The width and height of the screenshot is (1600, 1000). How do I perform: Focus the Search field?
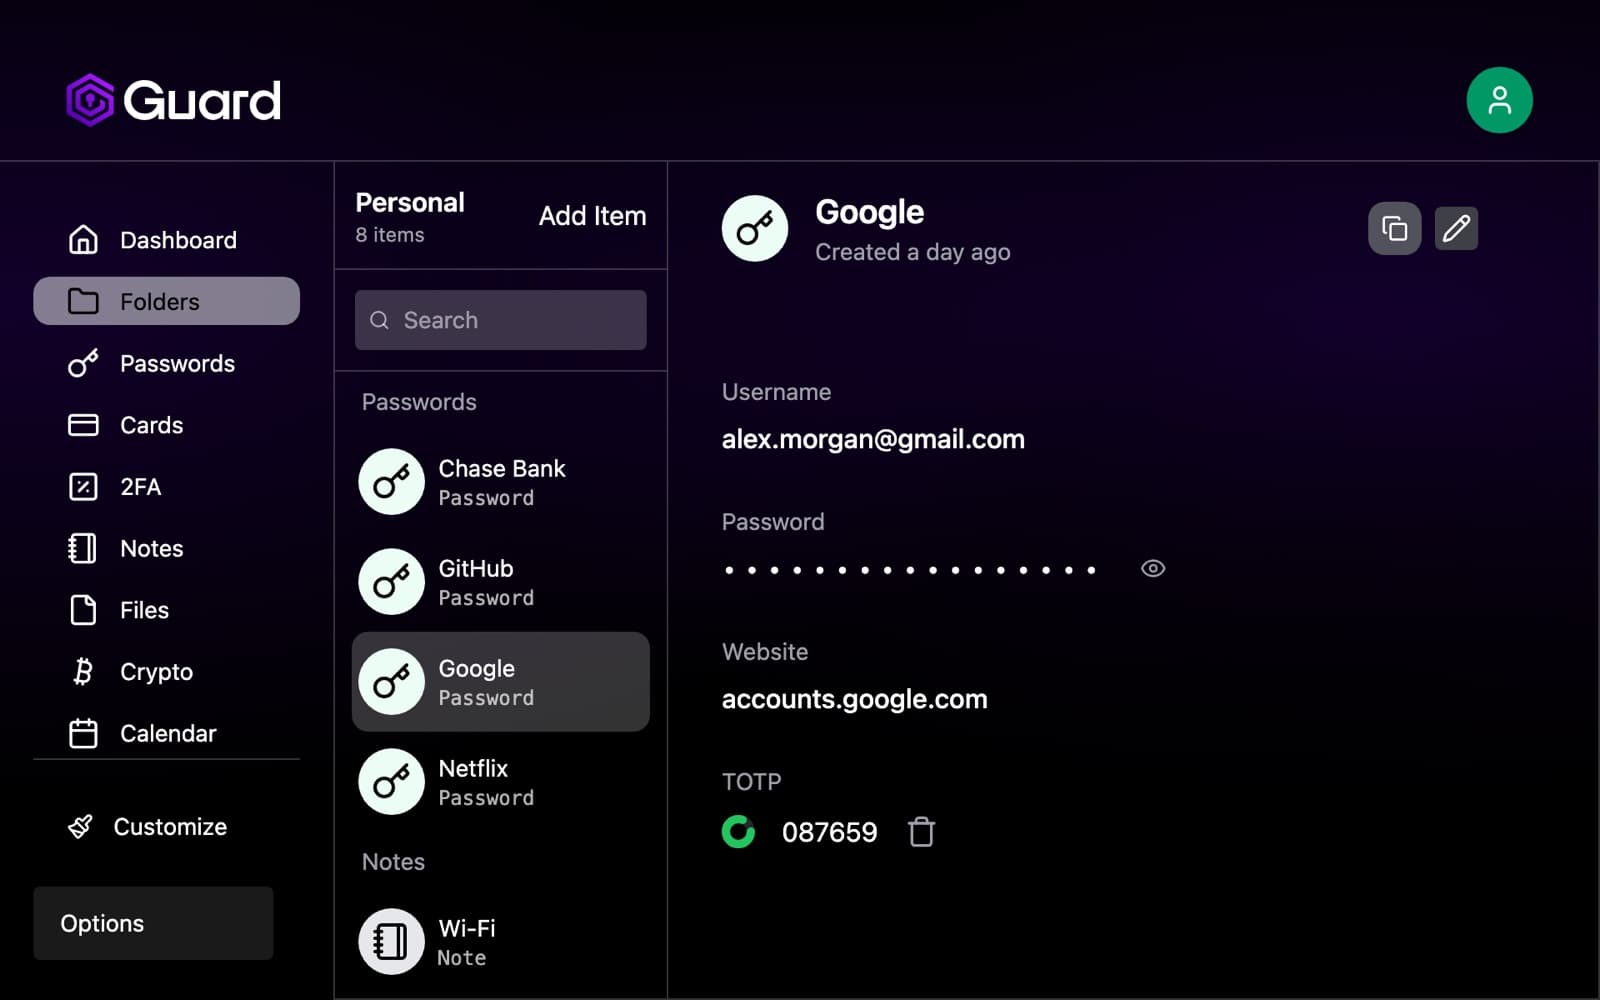click(x=500, y=320)
